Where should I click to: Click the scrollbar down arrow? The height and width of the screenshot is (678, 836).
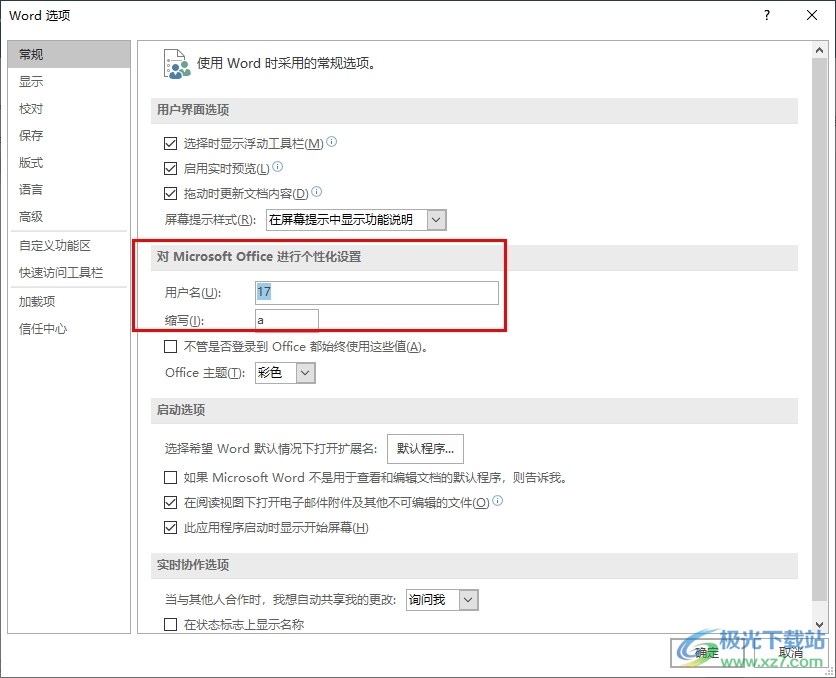click(819, 624)
